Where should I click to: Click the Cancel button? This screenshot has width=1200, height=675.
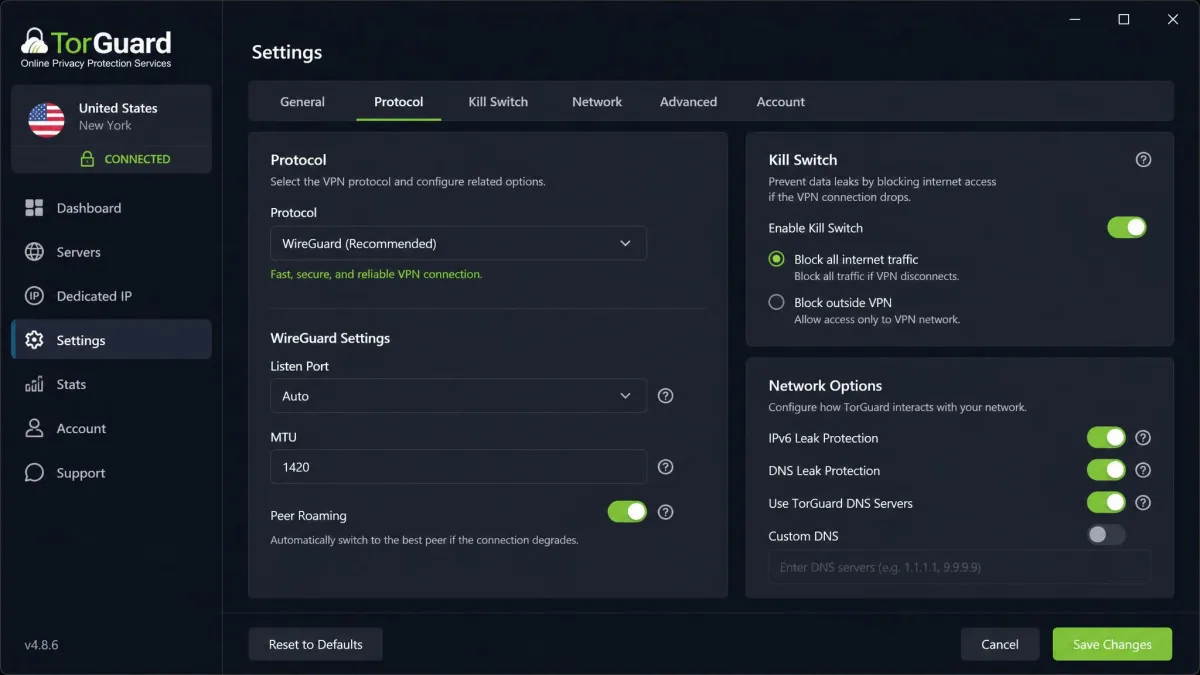click(x=1000, y=644)
